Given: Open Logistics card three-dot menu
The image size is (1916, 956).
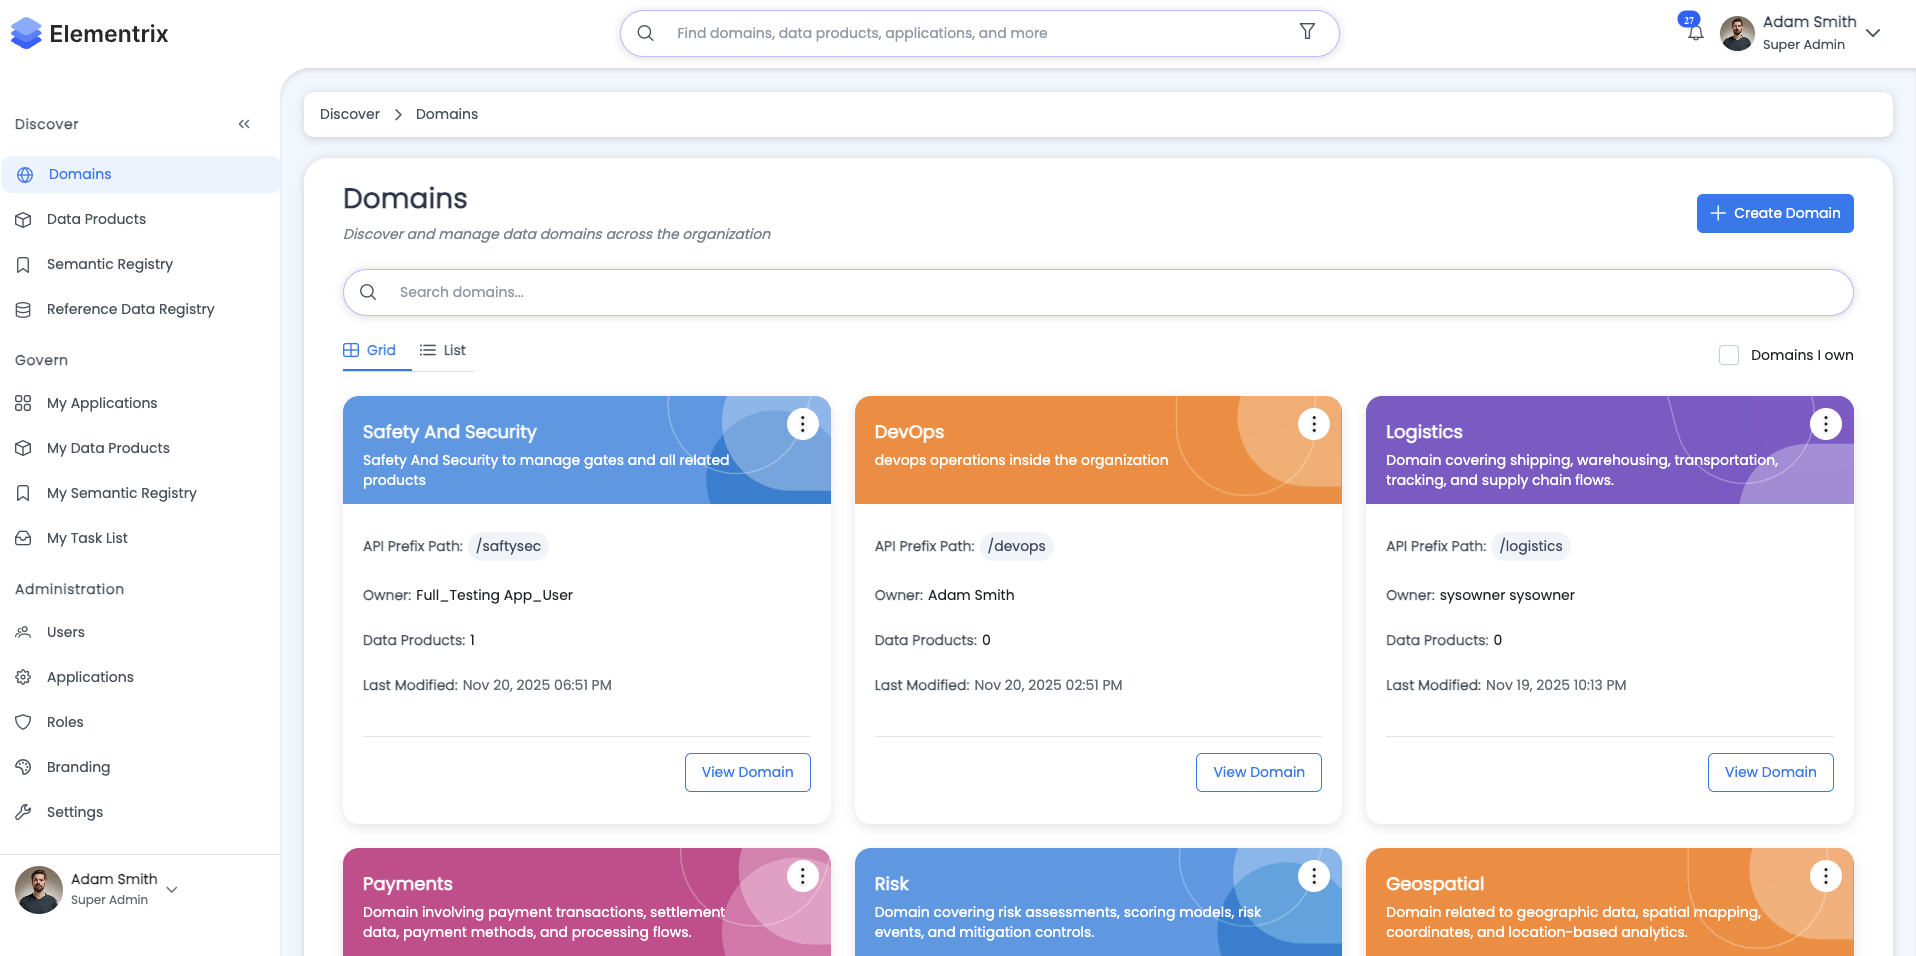Looking at the screenshot, I should click(1826, 424).
